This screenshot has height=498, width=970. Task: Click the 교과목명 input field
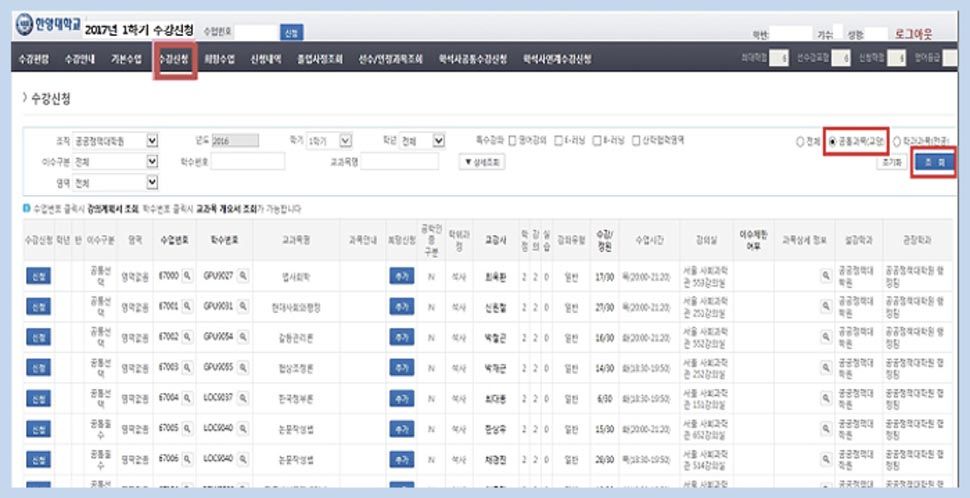point(397,161)
